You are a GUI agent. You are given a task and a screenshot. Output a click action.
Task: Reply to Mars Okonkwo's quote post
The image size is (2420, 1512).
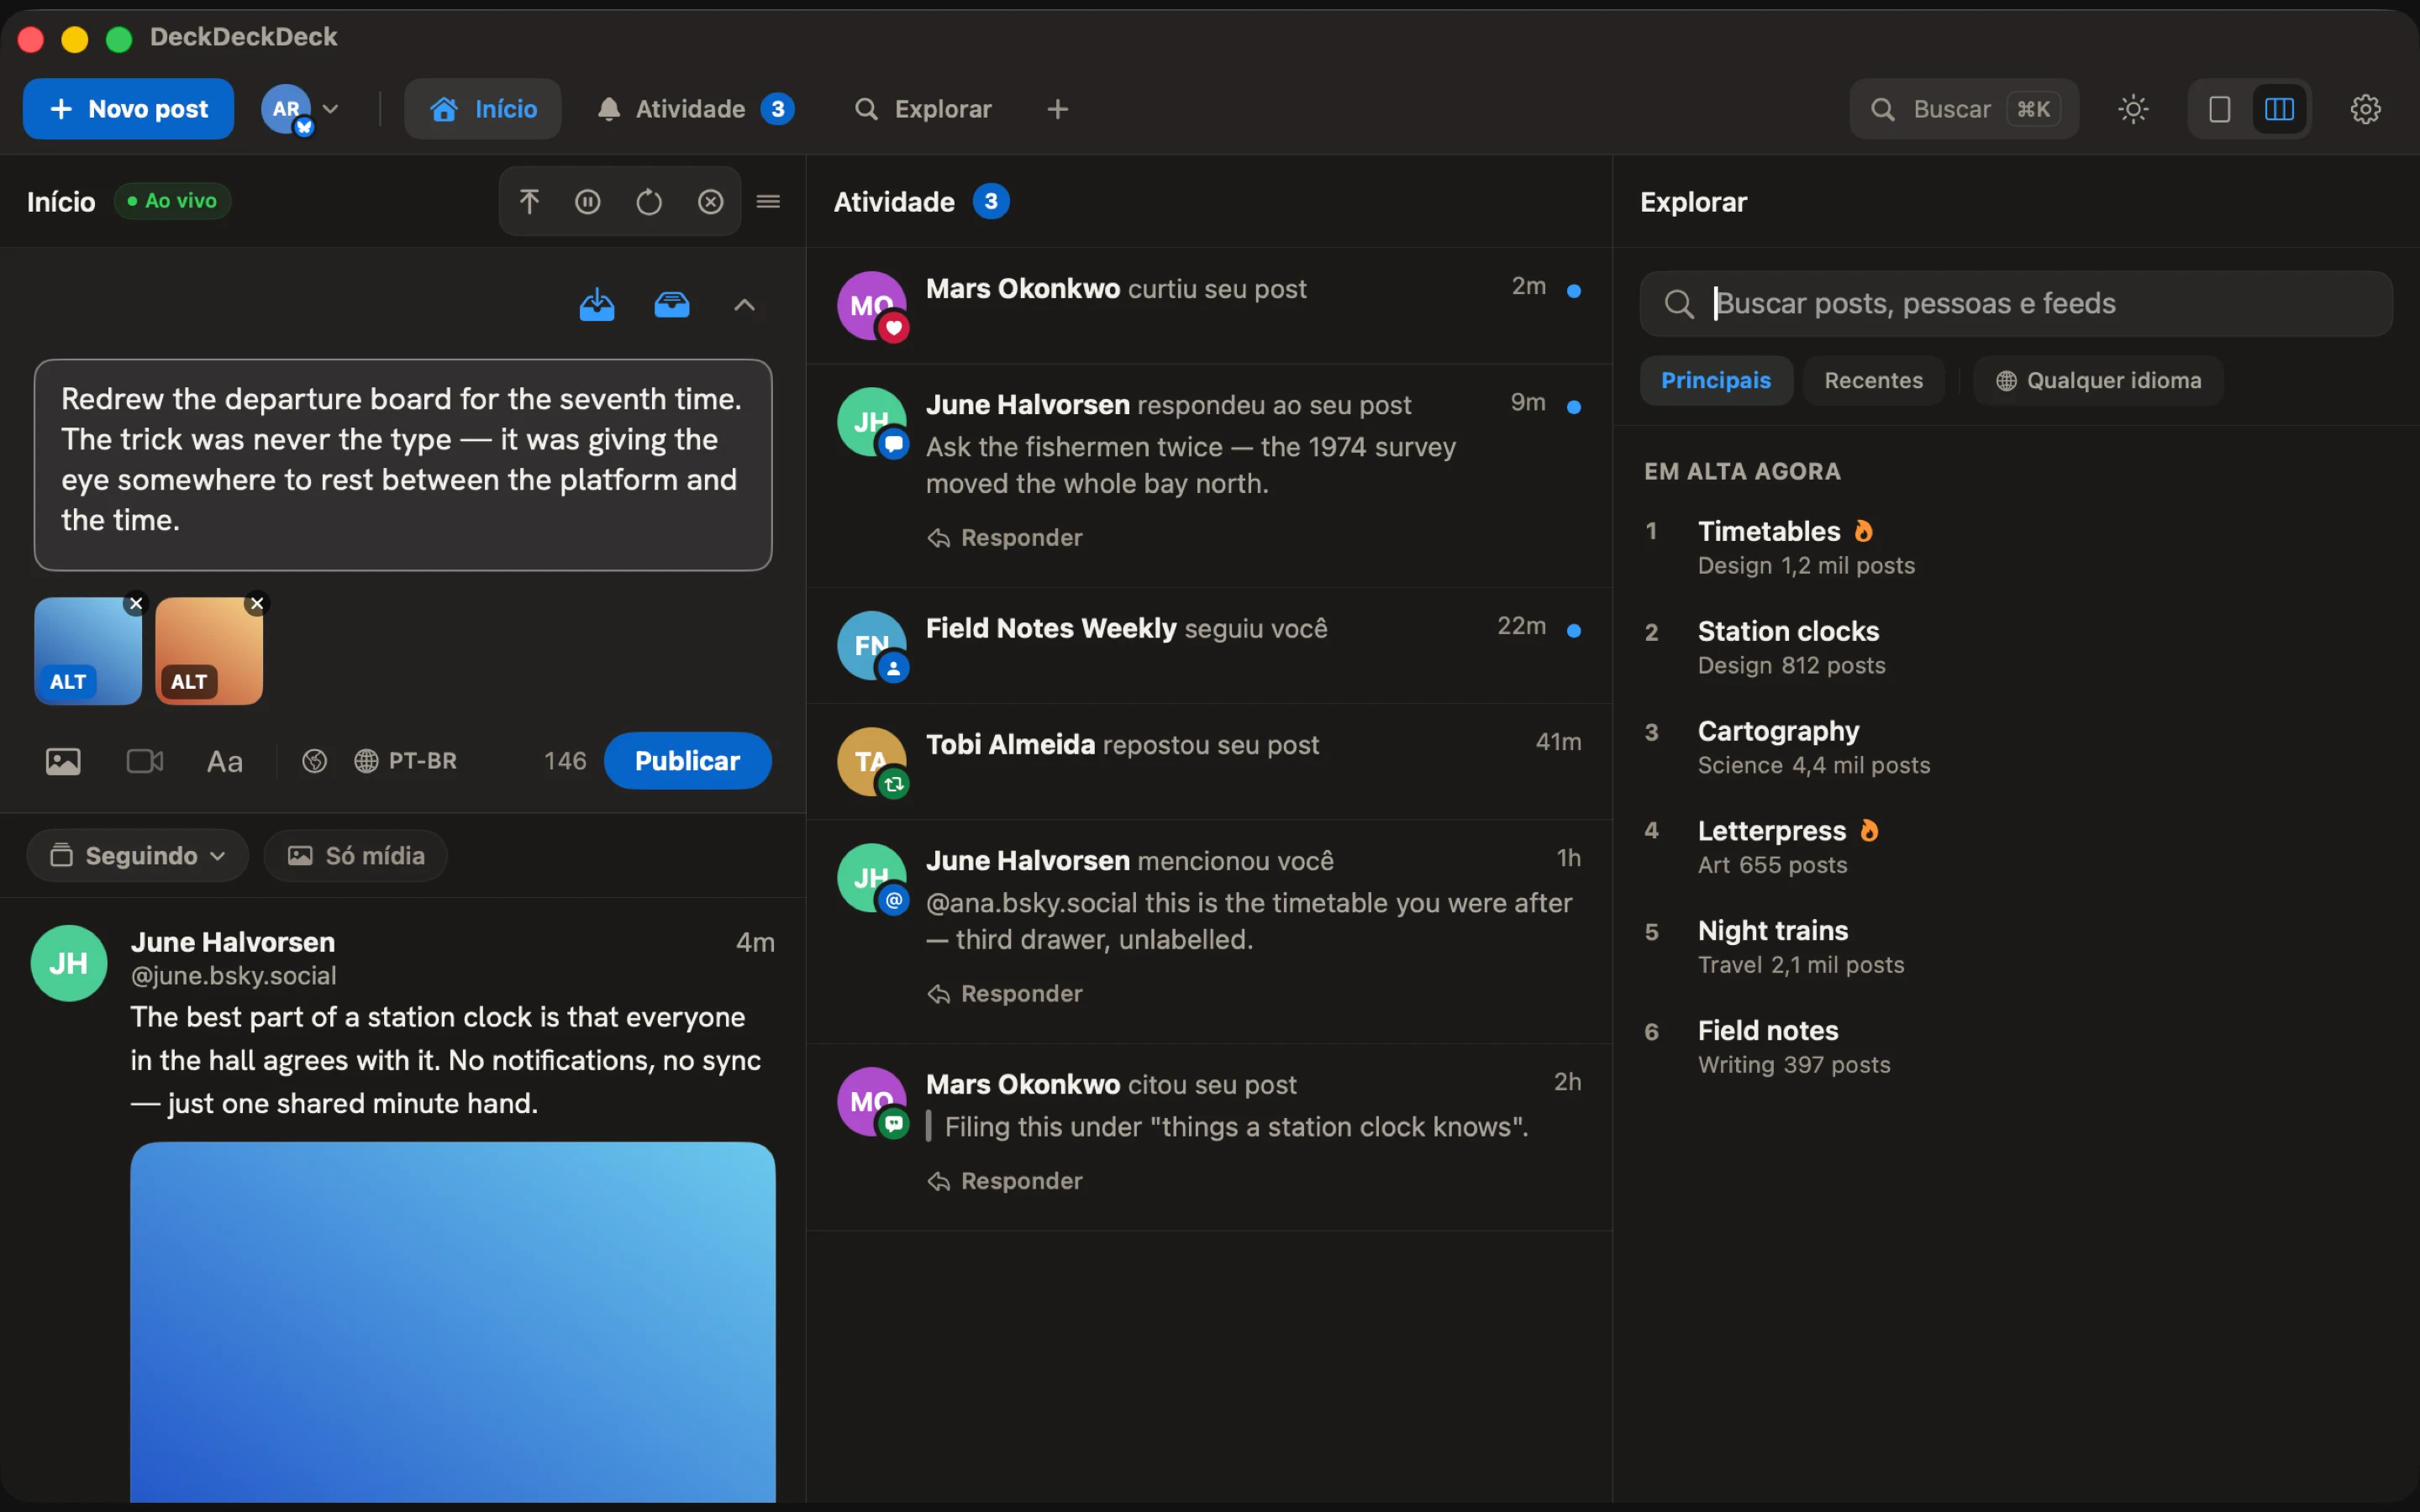tap(1005, 1181)
